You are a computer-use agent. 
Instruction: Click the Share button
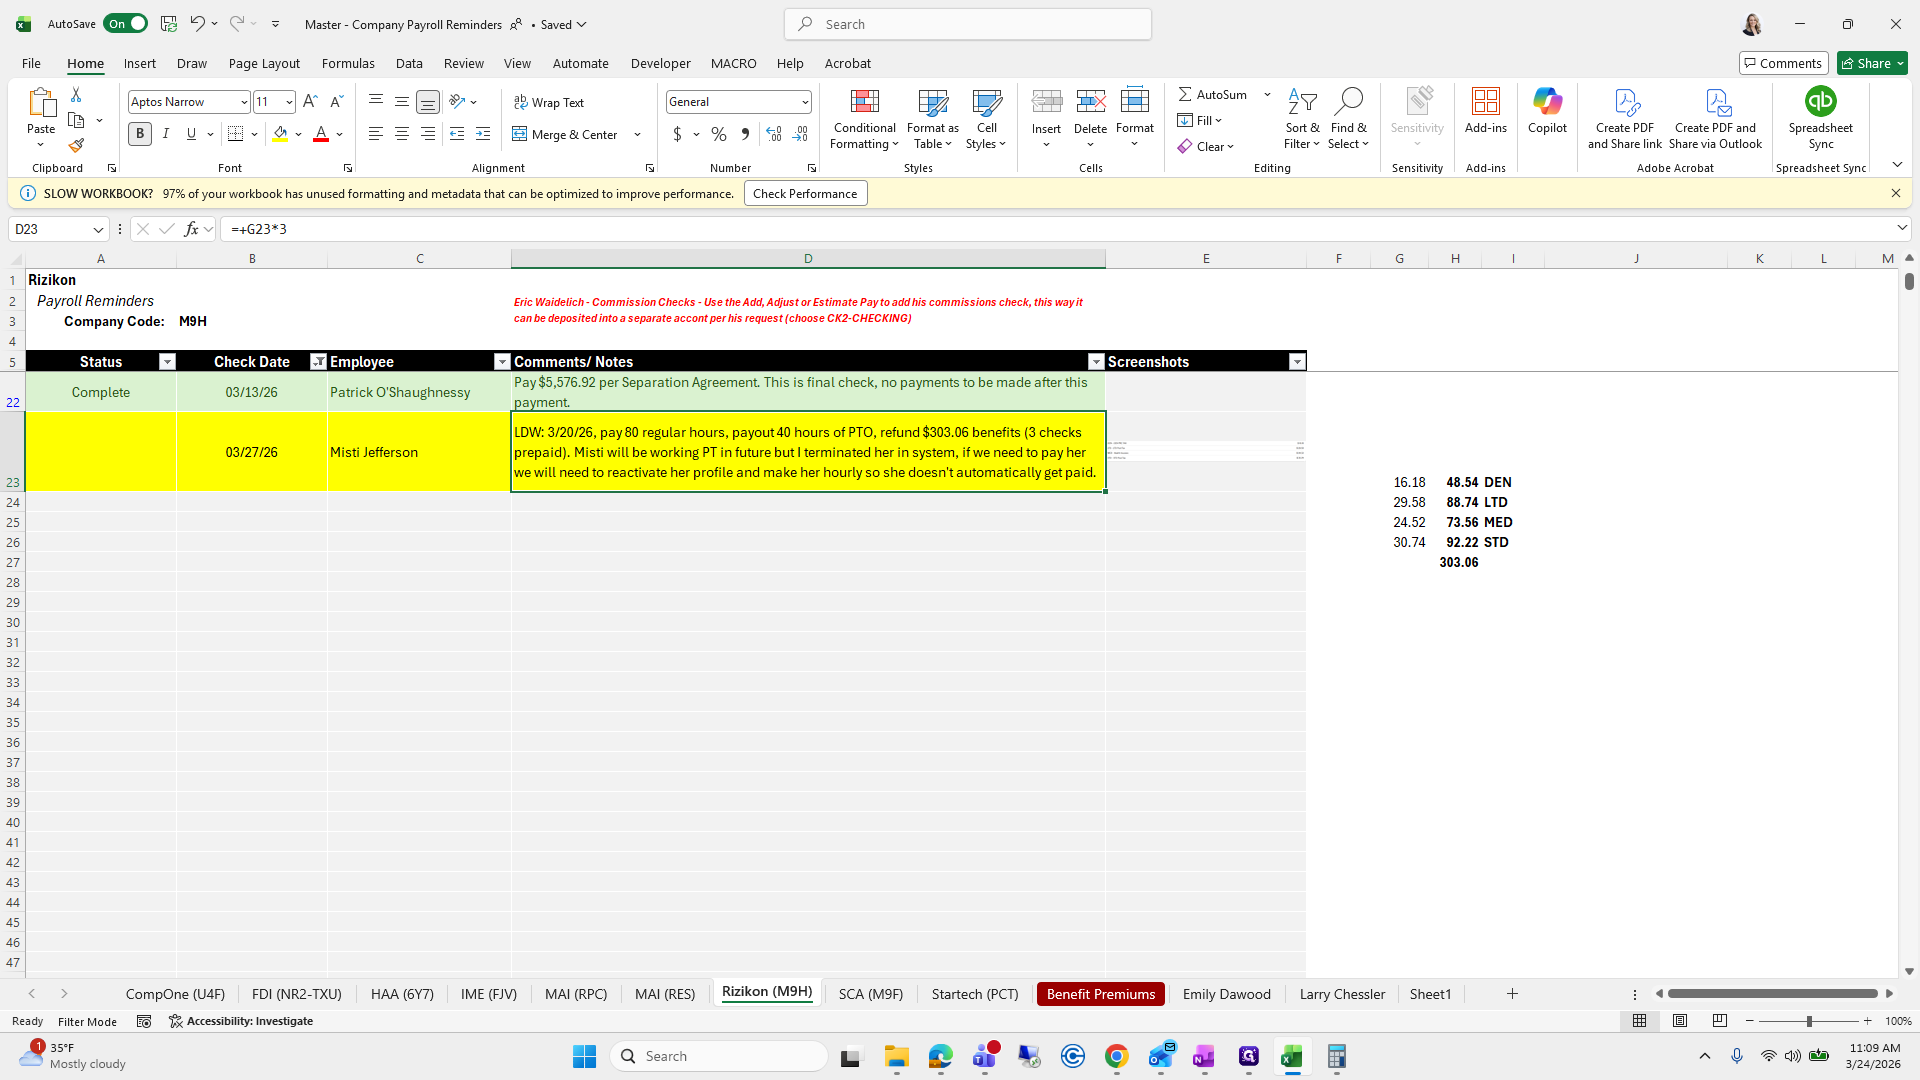(x=1872, y=63)
